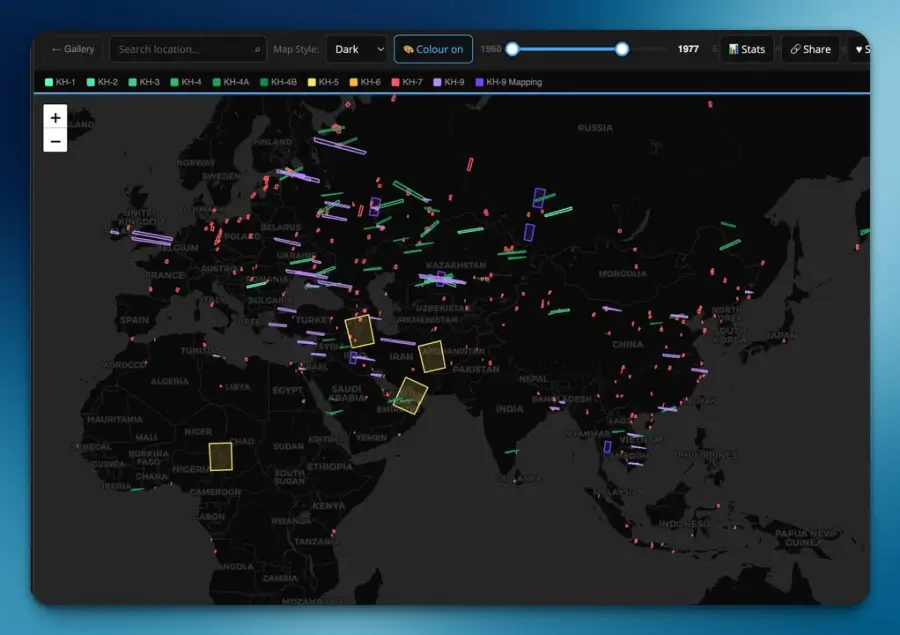Click the KH-3 legend entry
The height and width of the screenshot is (635, 900).
click(x=144, y=82)
